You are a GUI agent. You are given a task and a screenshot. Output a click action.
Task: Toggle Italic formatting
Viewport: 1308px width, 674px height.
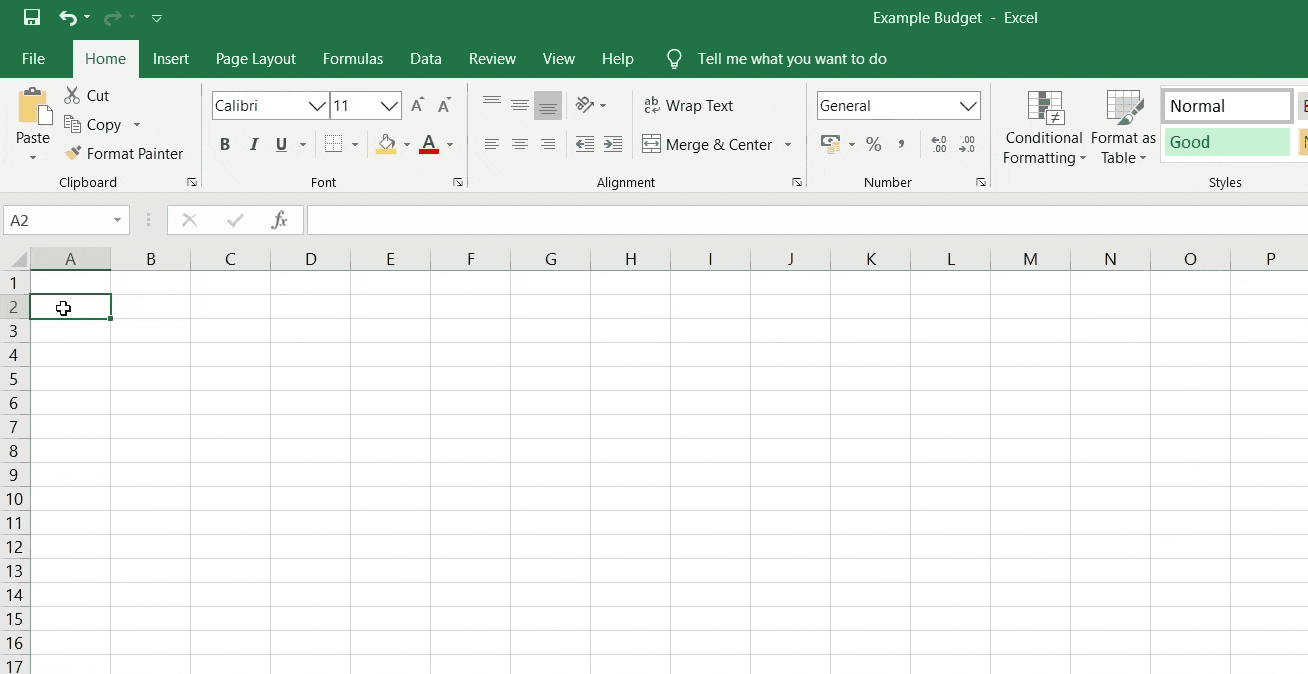click(254, 145)
